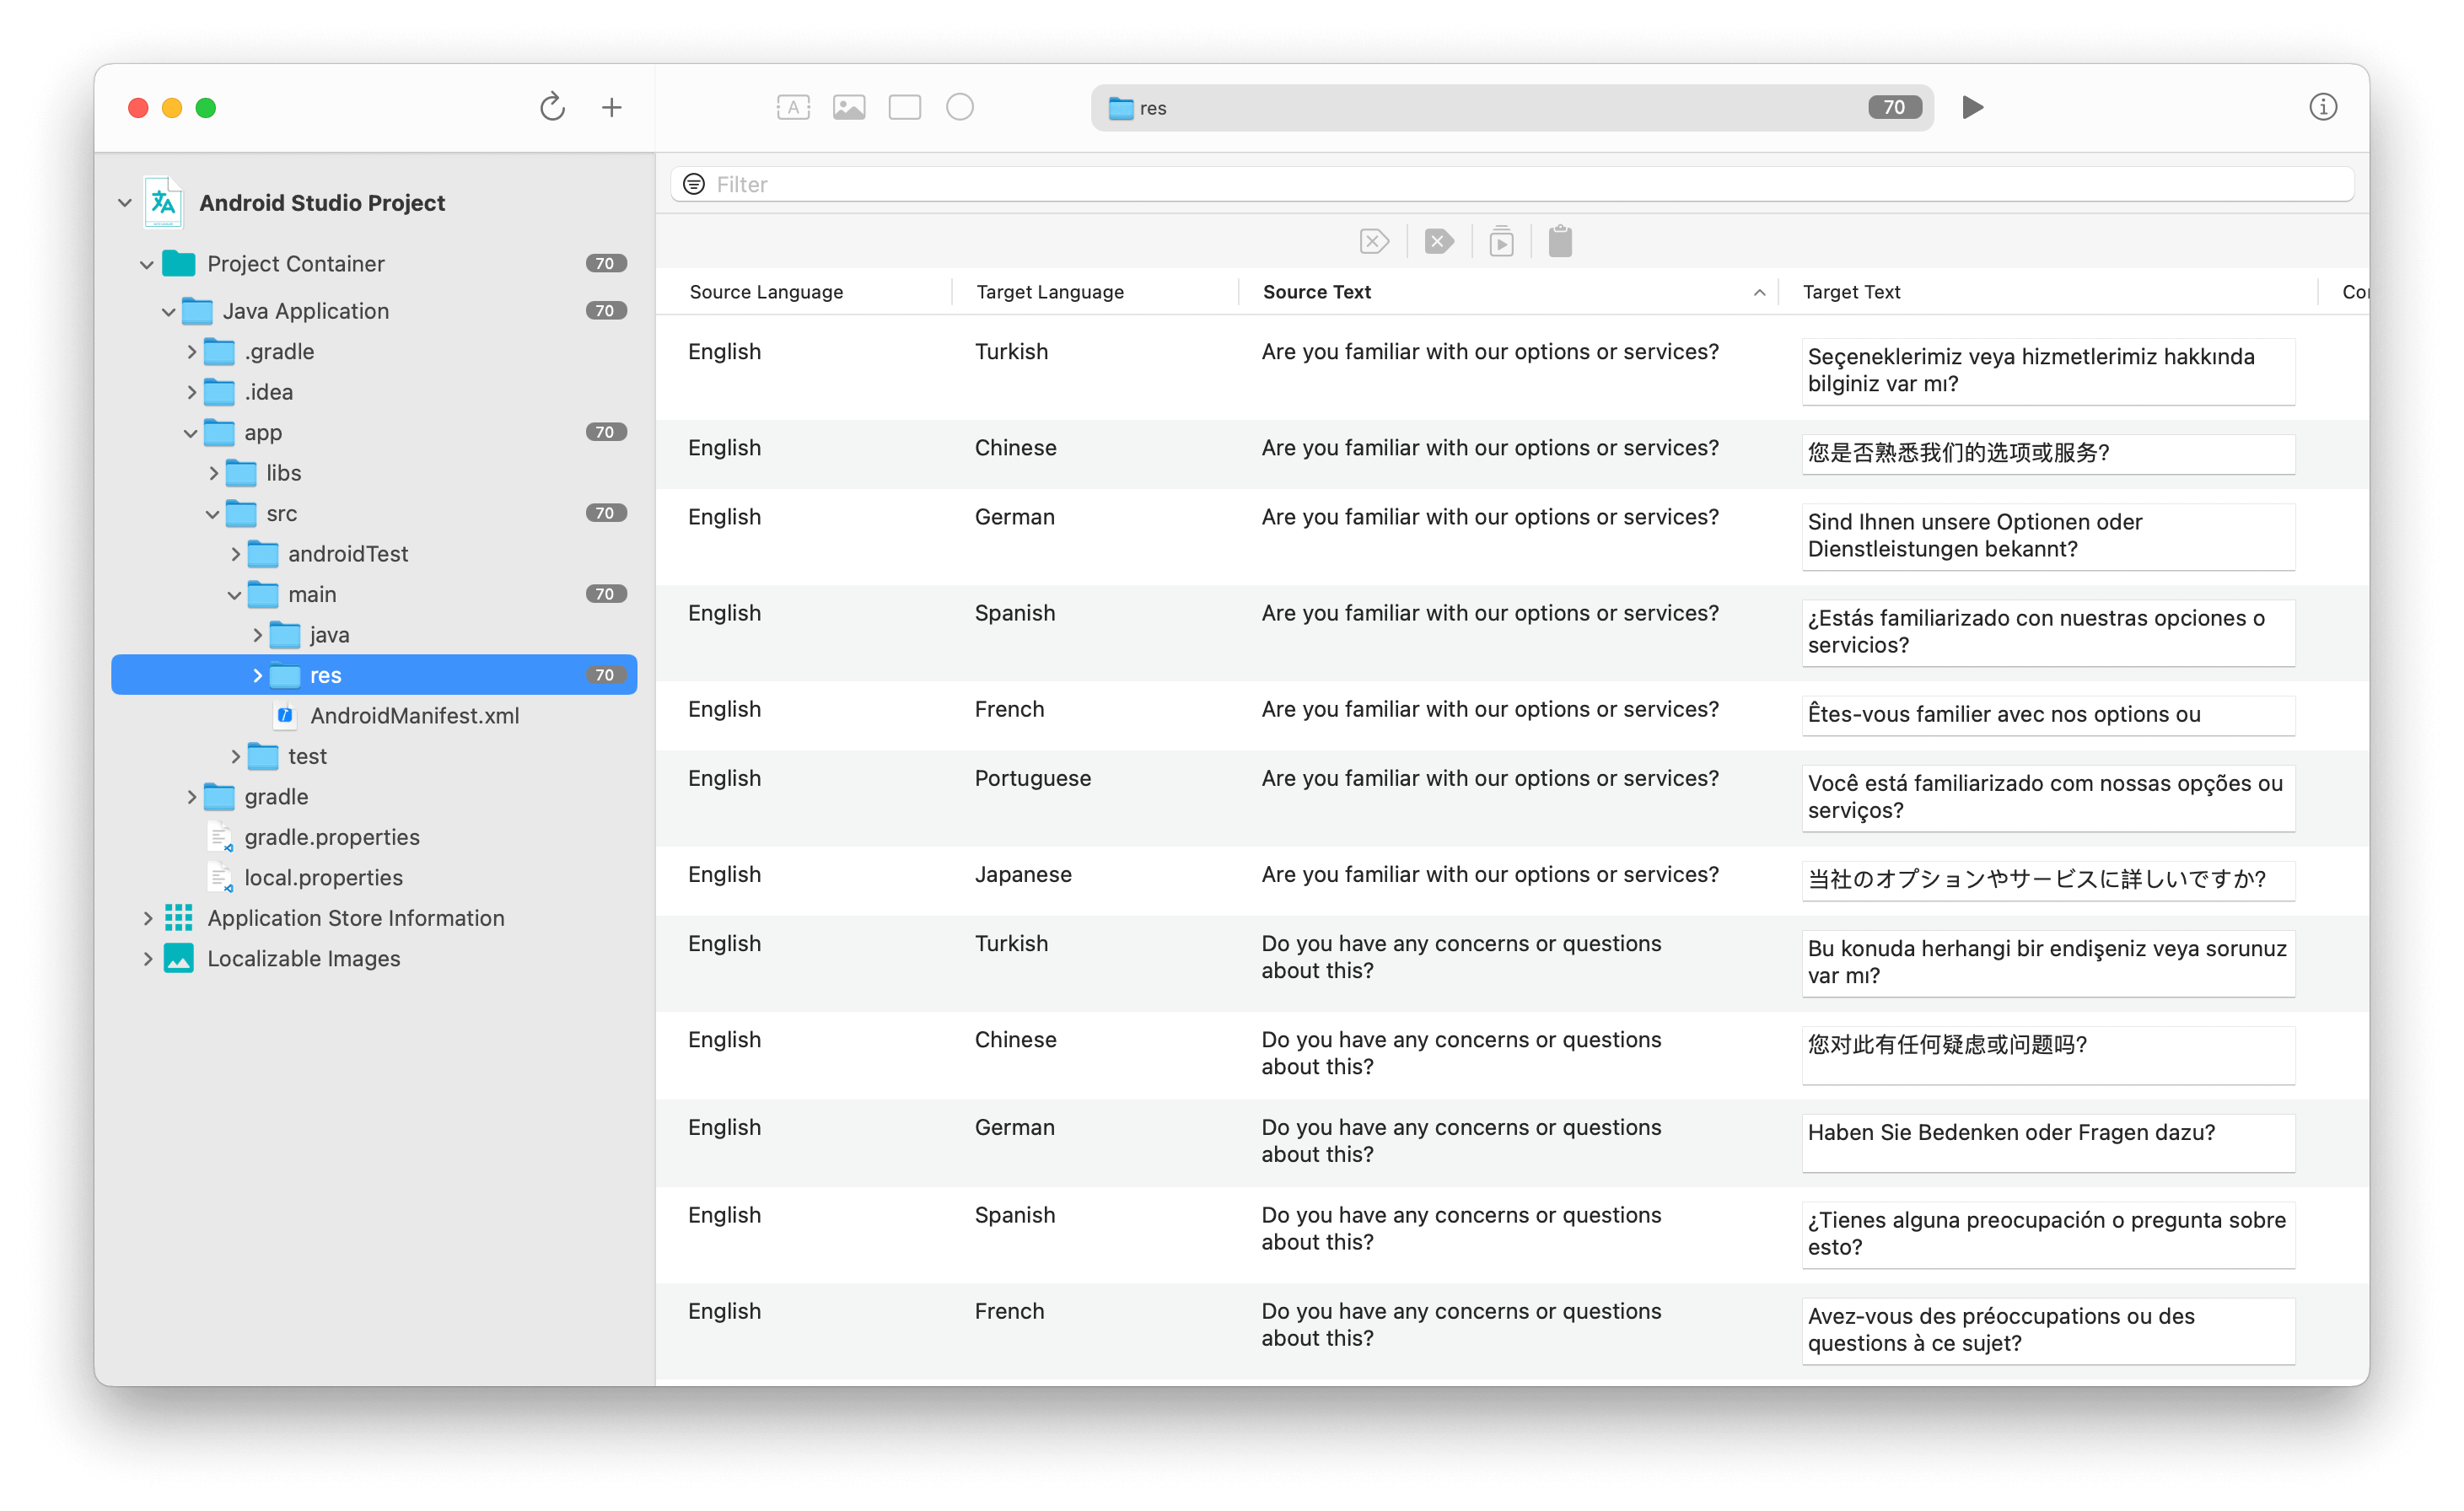Sort by the Source Text column header
The width and height of the screenshot is (2464, 1511).
click(1316, 291)
